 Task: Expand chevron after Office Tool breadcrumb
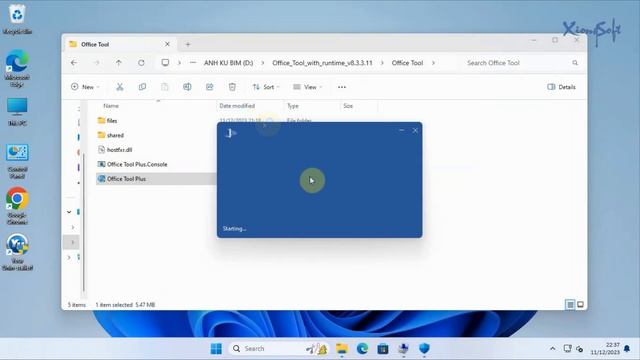pyautogui.click(x=433, y=63)
